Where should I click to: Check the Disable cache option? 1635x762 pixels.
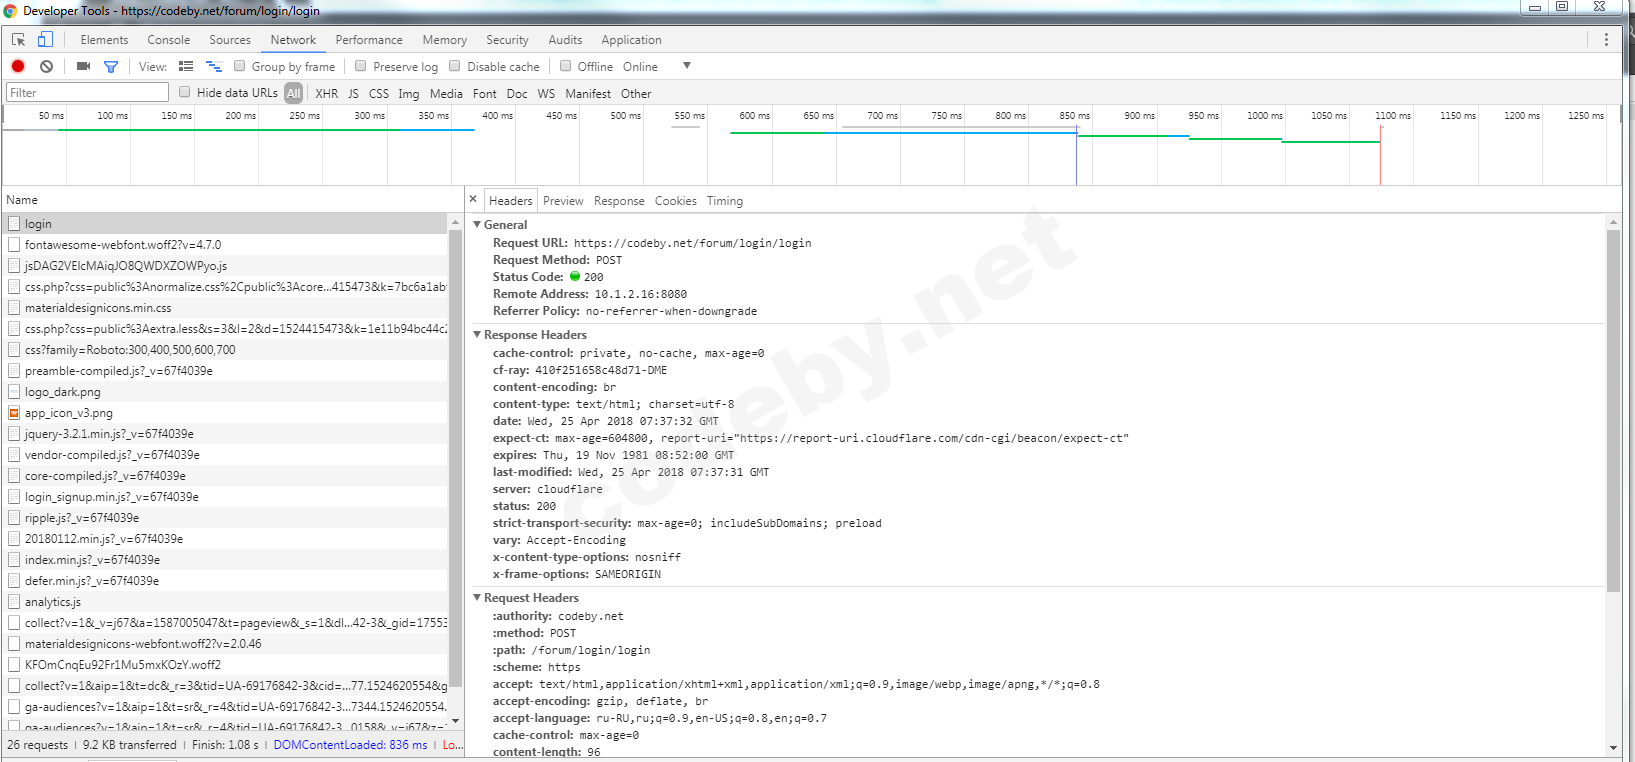pyautogui.click(x=455, y=66)
